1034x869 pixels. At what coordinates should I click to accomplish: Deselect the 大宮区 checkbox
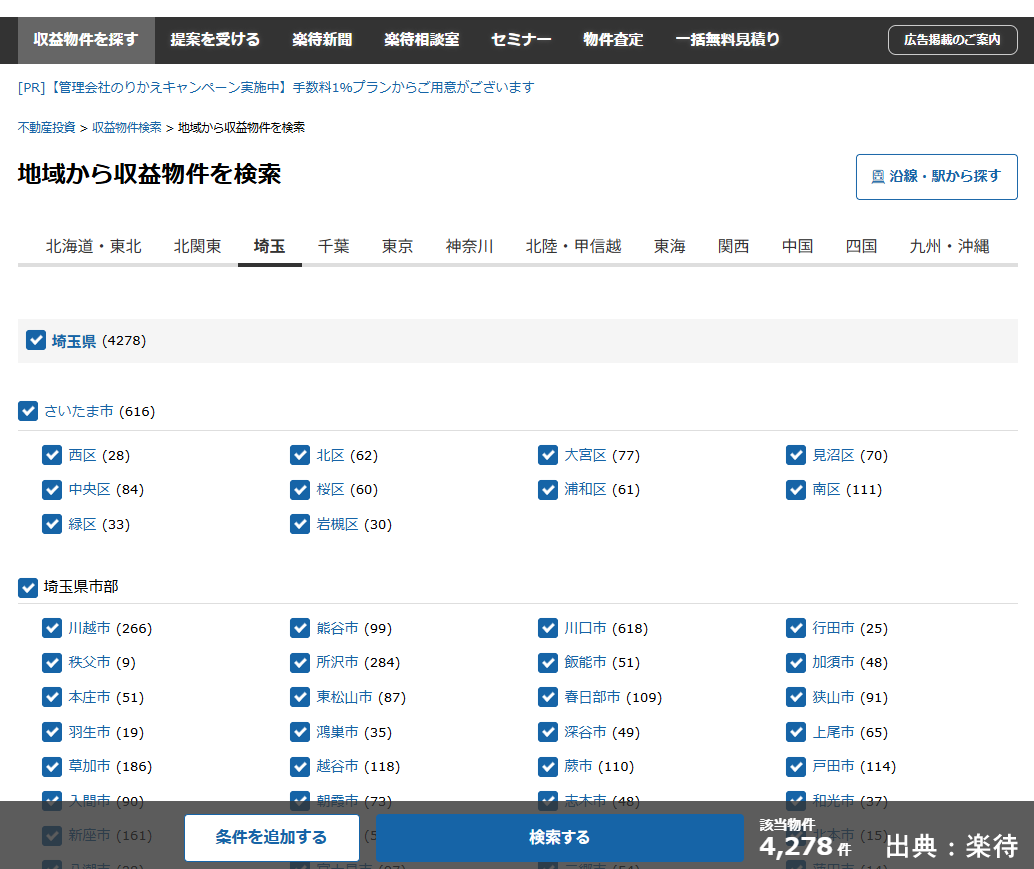tap(548, 455)
